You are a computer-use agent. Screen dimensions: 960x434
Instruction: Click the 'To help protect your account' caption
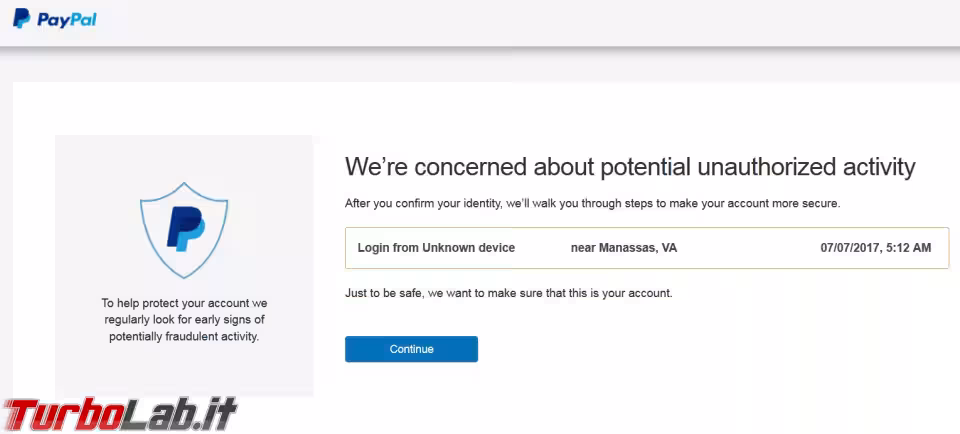[x=184, y=303]
